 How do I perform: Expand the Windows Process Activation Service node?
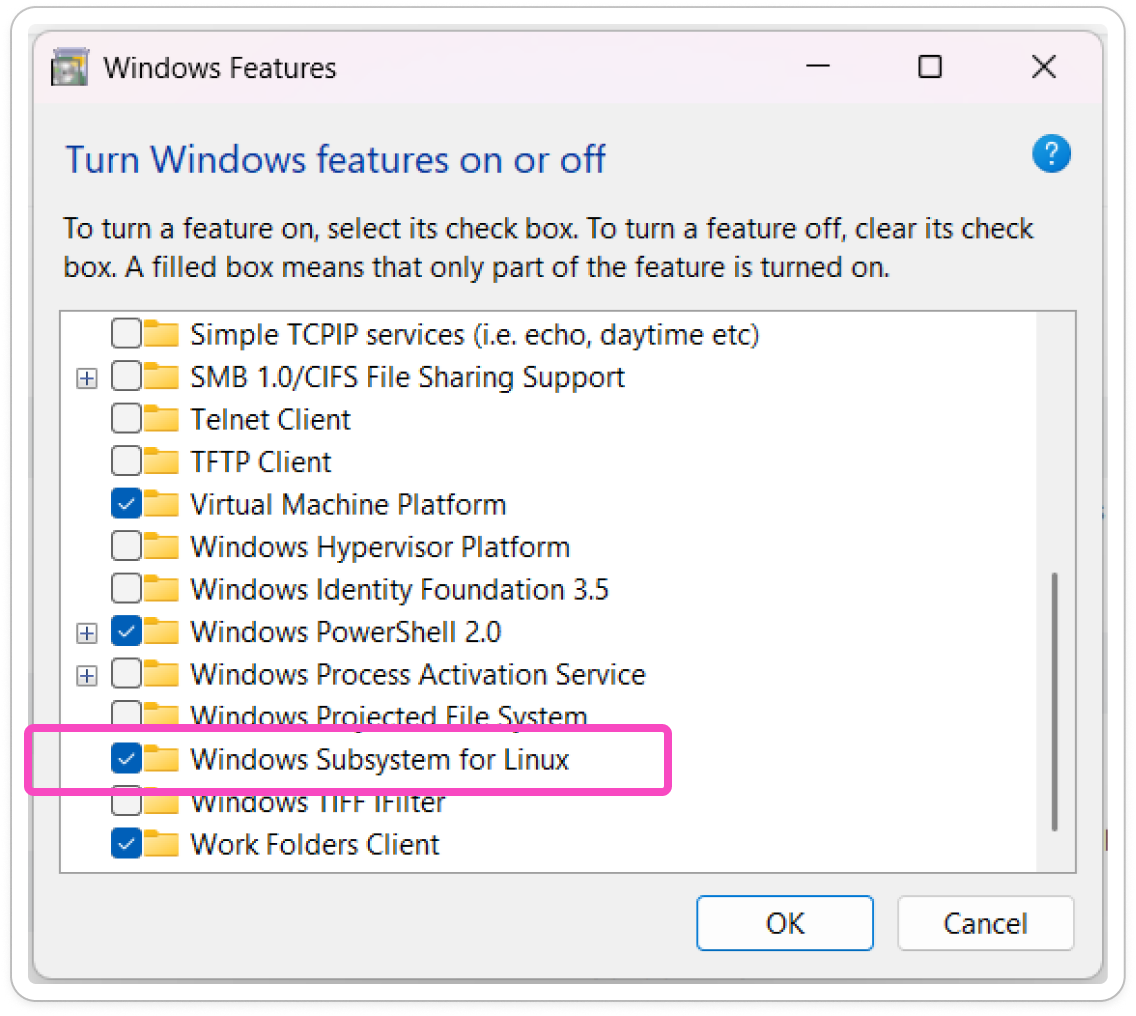88,675
